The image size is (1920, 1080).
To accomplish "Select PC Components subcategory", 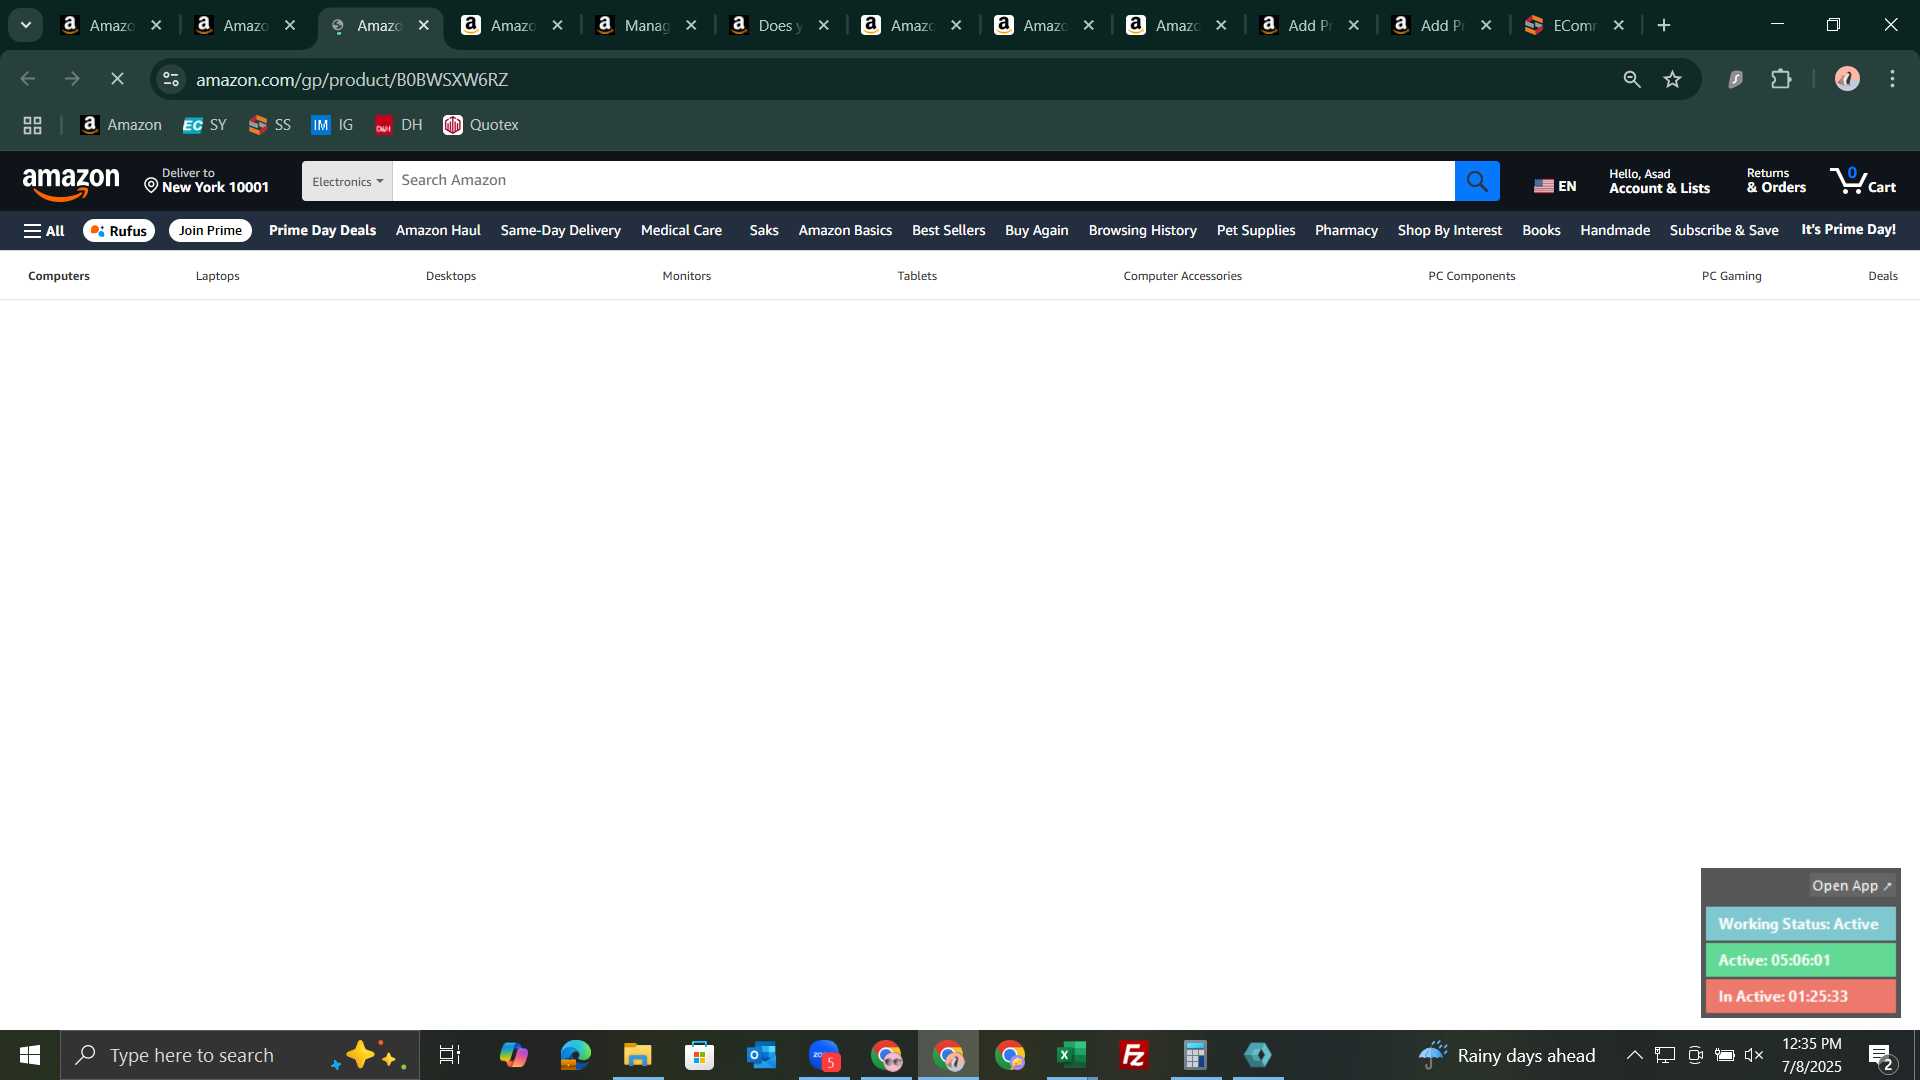I will click(x=1472, y=276).
